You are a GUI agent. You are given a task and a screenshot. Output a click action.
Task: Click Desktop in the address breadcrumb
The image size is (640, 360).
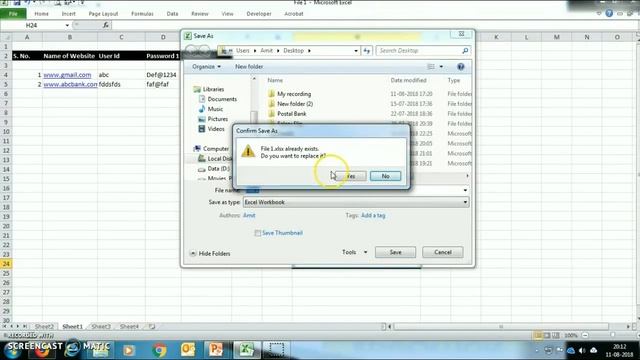click(x=293, y=51)
